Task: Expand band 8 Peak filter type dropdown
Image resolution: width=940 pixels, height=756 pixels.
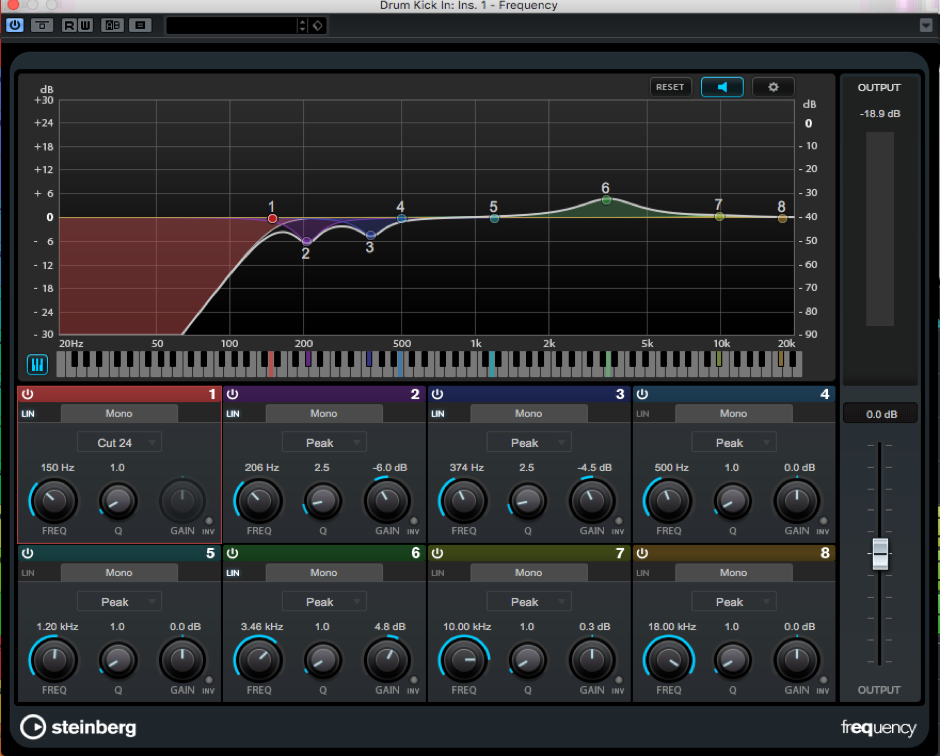Action: (734, 602)
